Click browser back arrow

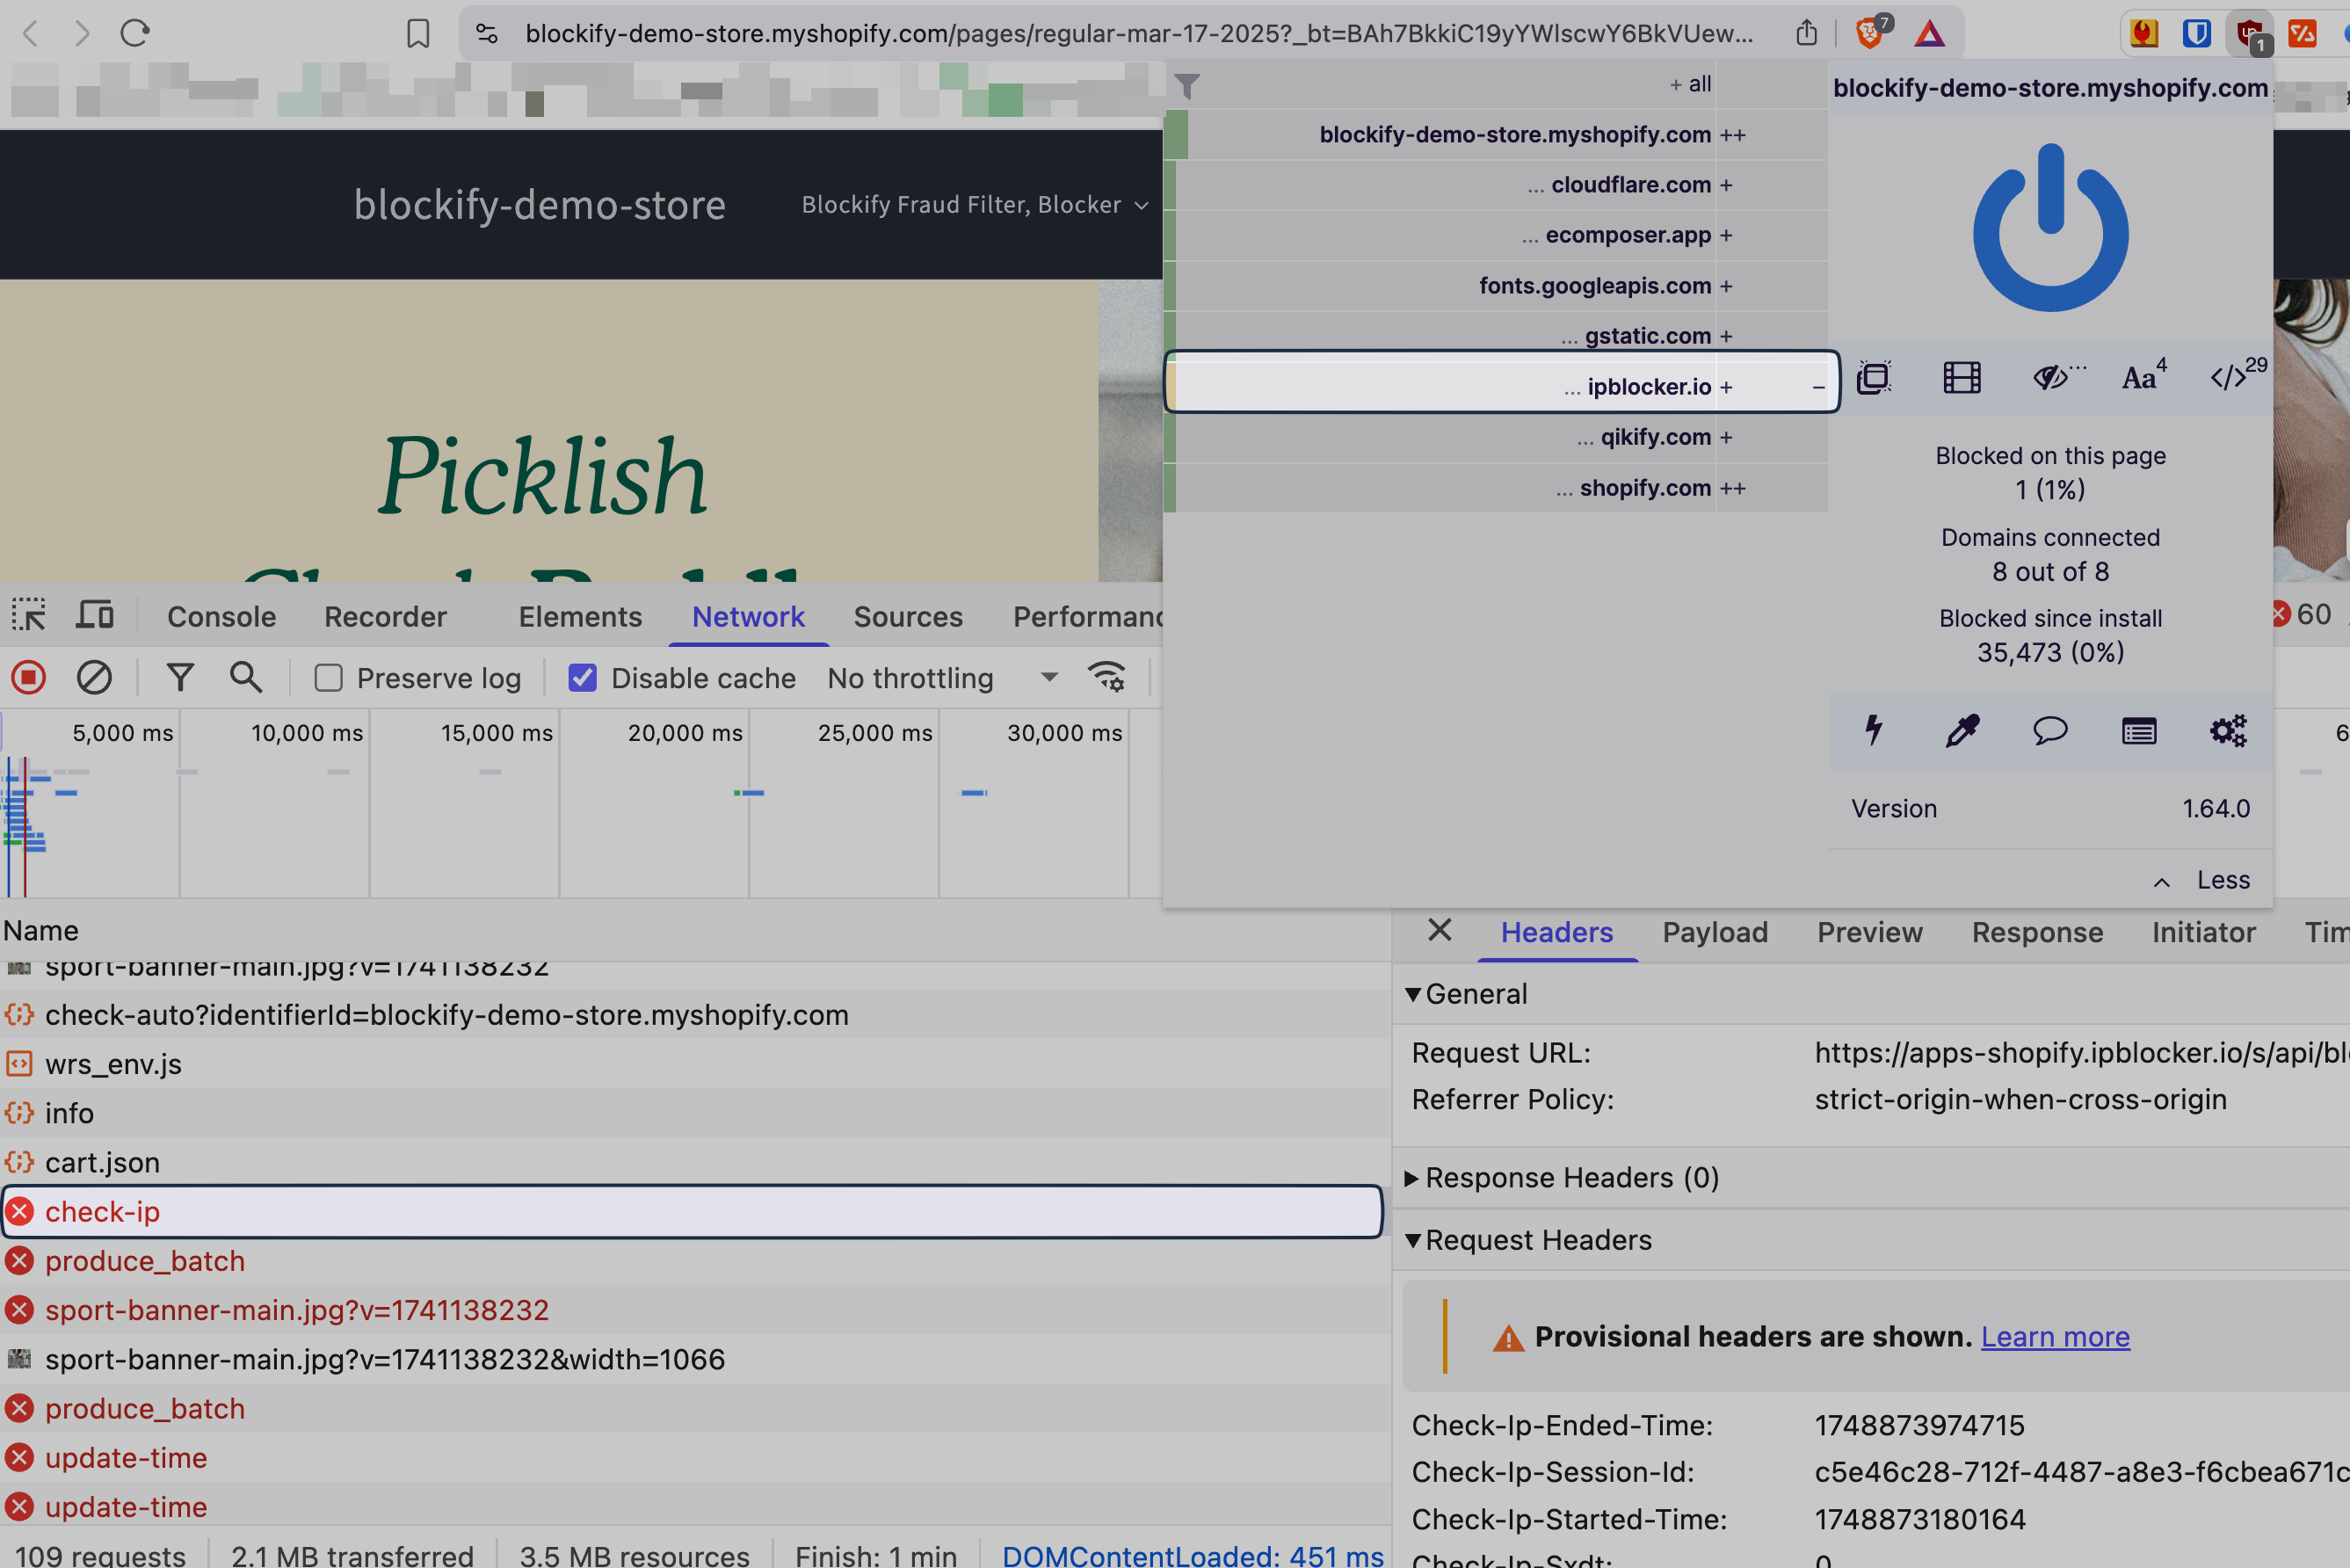pos(30,33)
